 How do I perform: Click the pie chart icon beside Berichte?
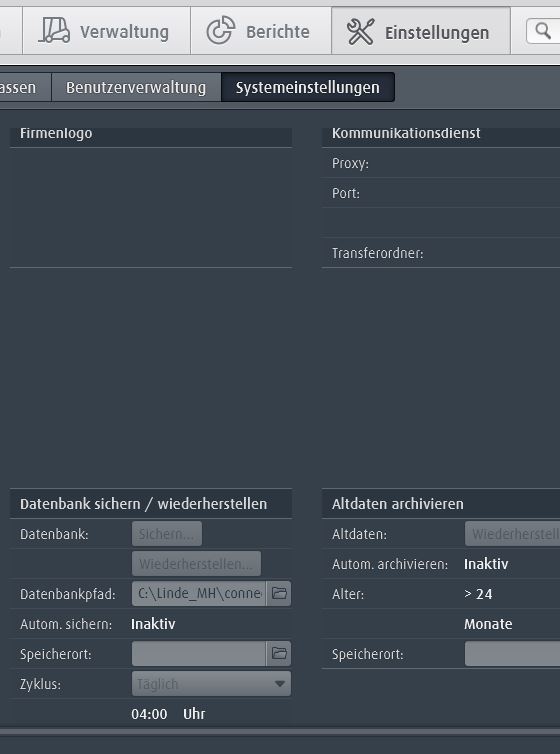[x=221, y=31]
